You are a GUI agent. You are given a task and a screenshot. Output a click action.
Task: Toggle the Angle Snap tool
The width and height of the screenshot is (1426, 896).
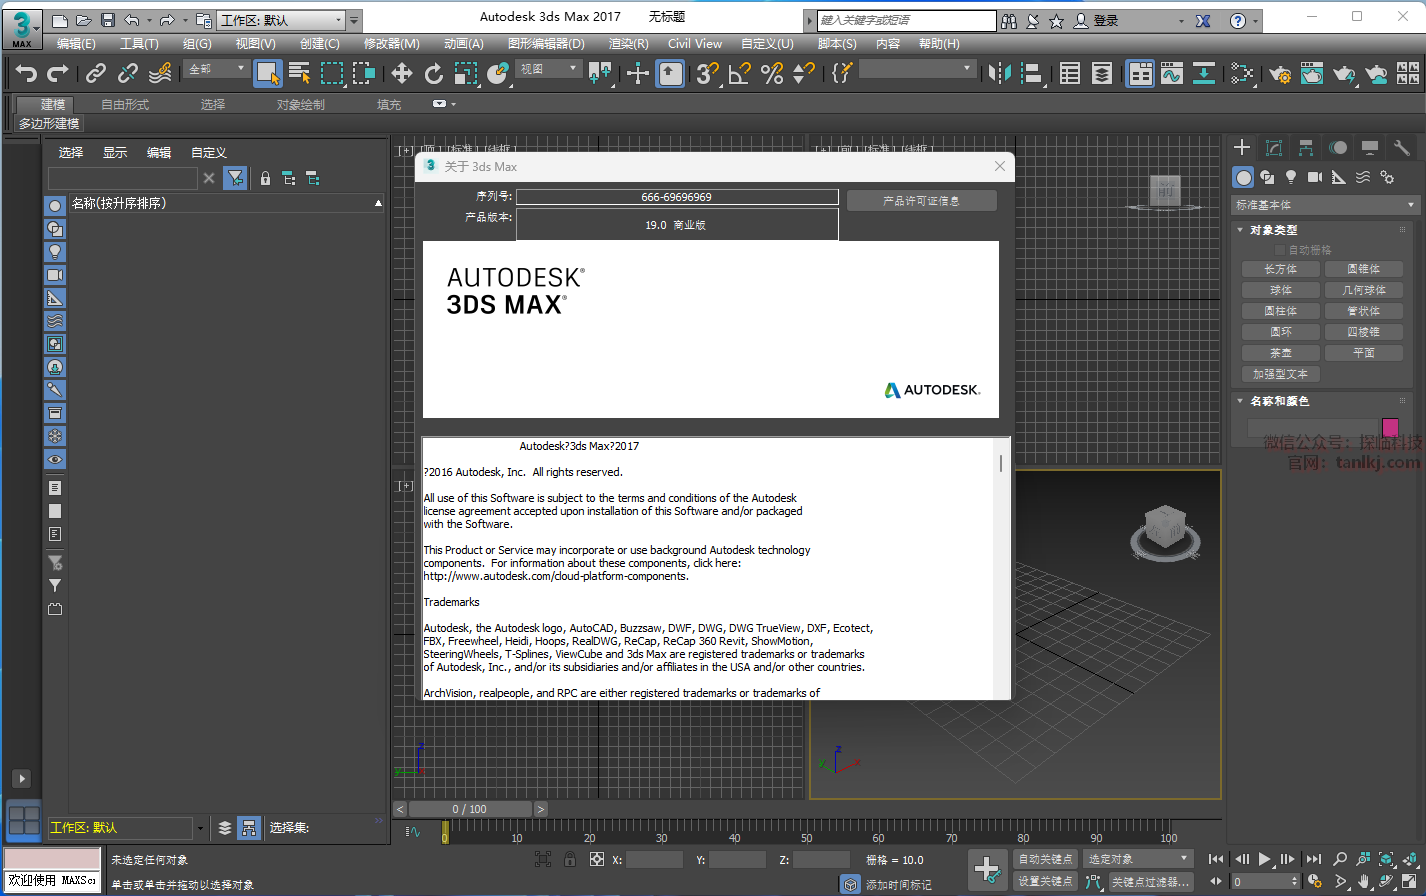(x=739, y=73)
